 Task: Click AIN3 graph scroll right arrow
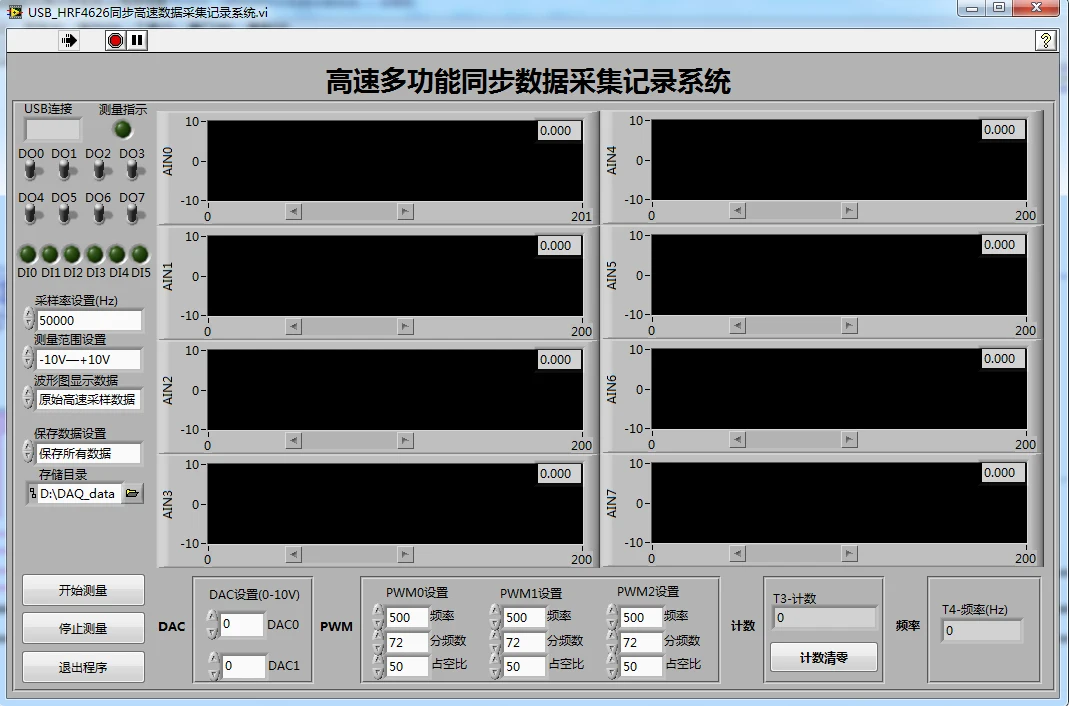(406, 554)
